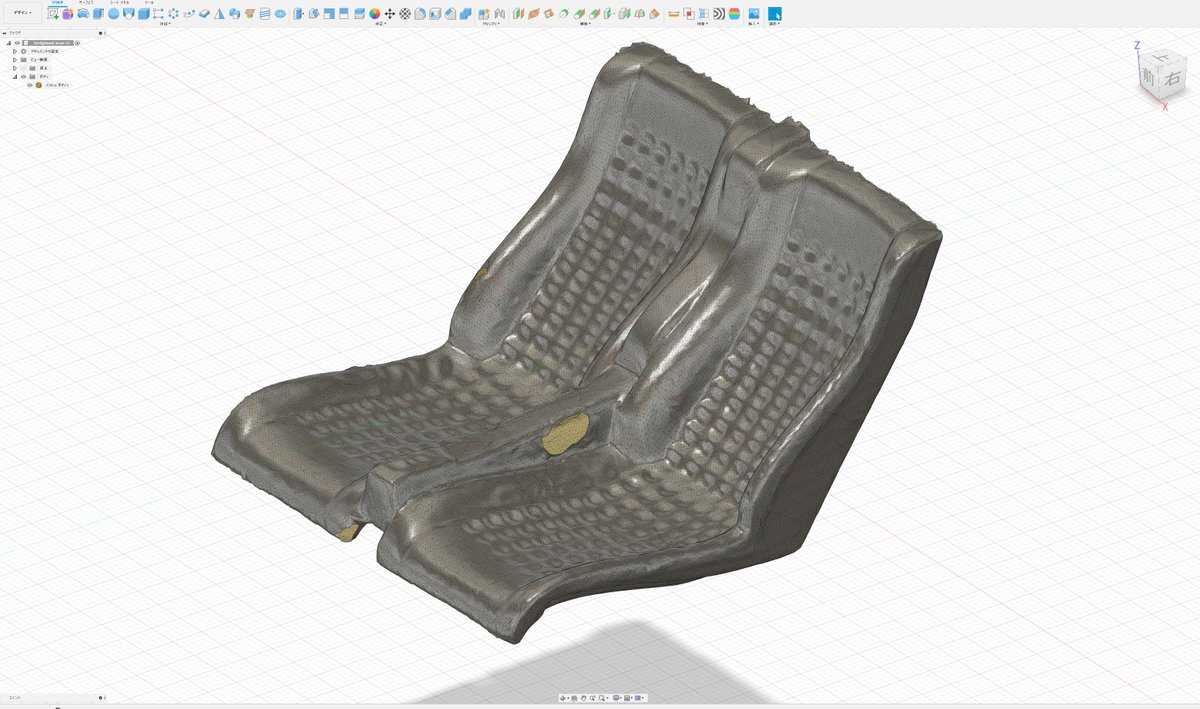Open the Appearance color wheel tool

pos(374,14)
